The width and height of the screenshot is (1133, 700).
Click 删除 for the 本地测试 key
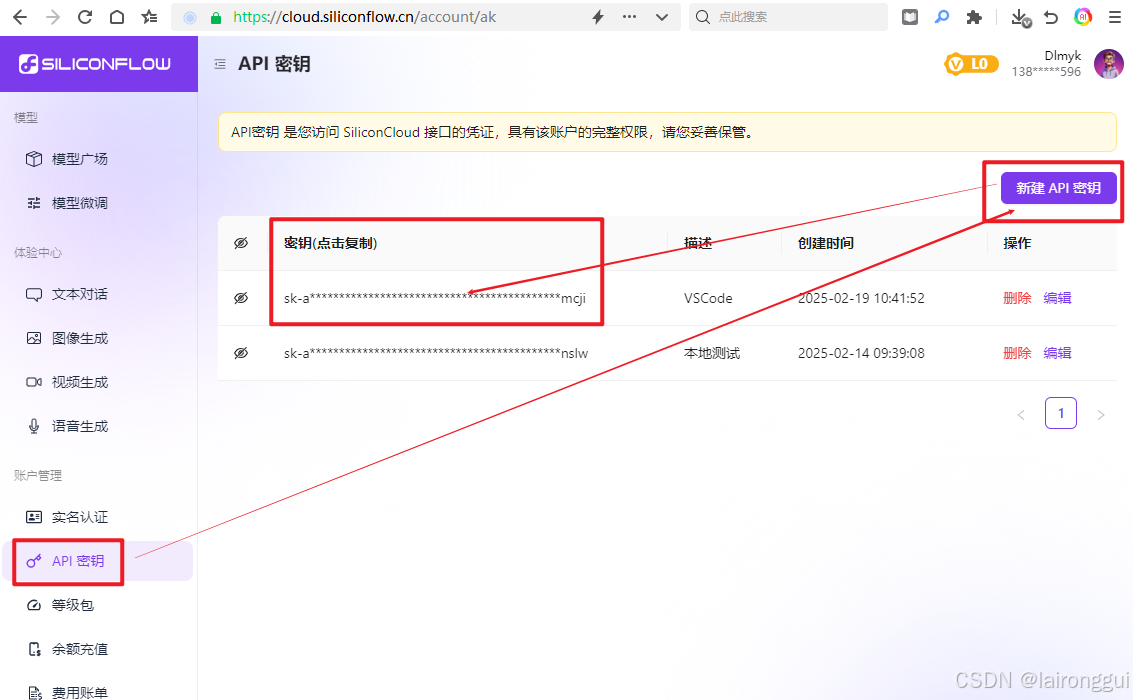pos(1017,353)
